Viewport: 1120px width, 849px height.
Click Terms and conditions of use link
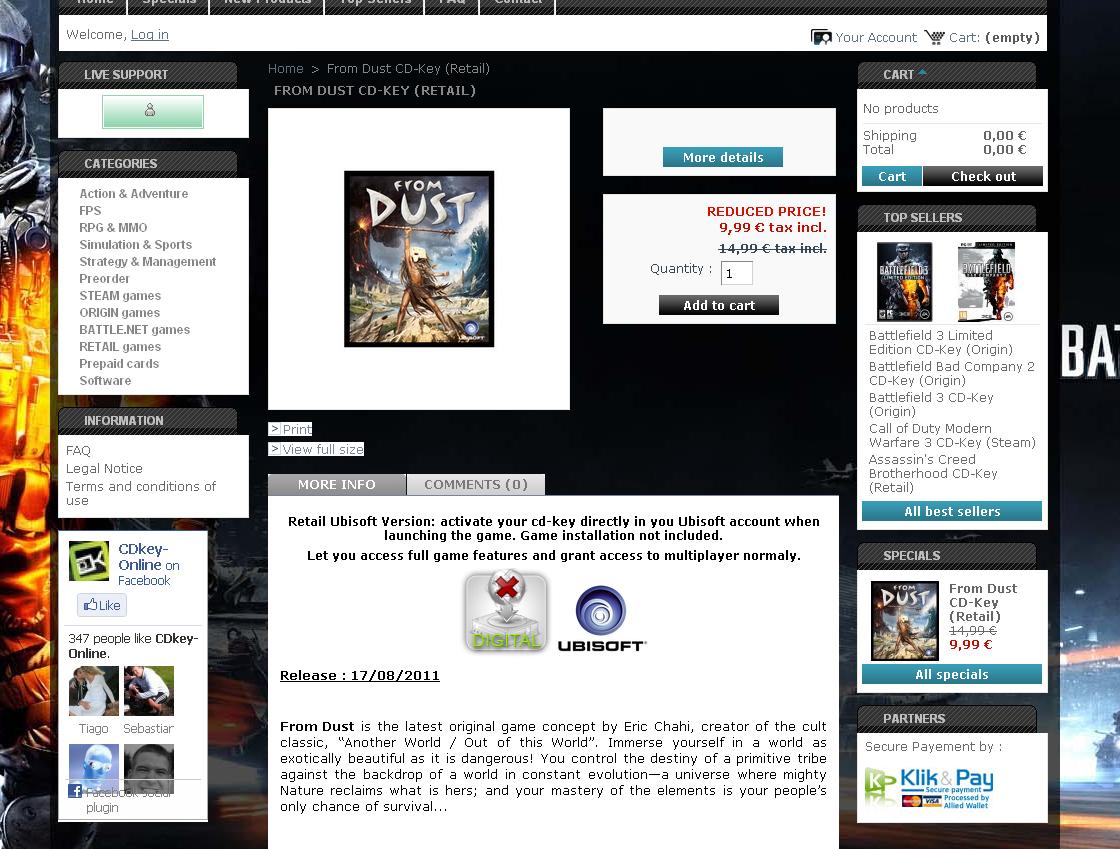pyautogui.click(x=140, y=493)
